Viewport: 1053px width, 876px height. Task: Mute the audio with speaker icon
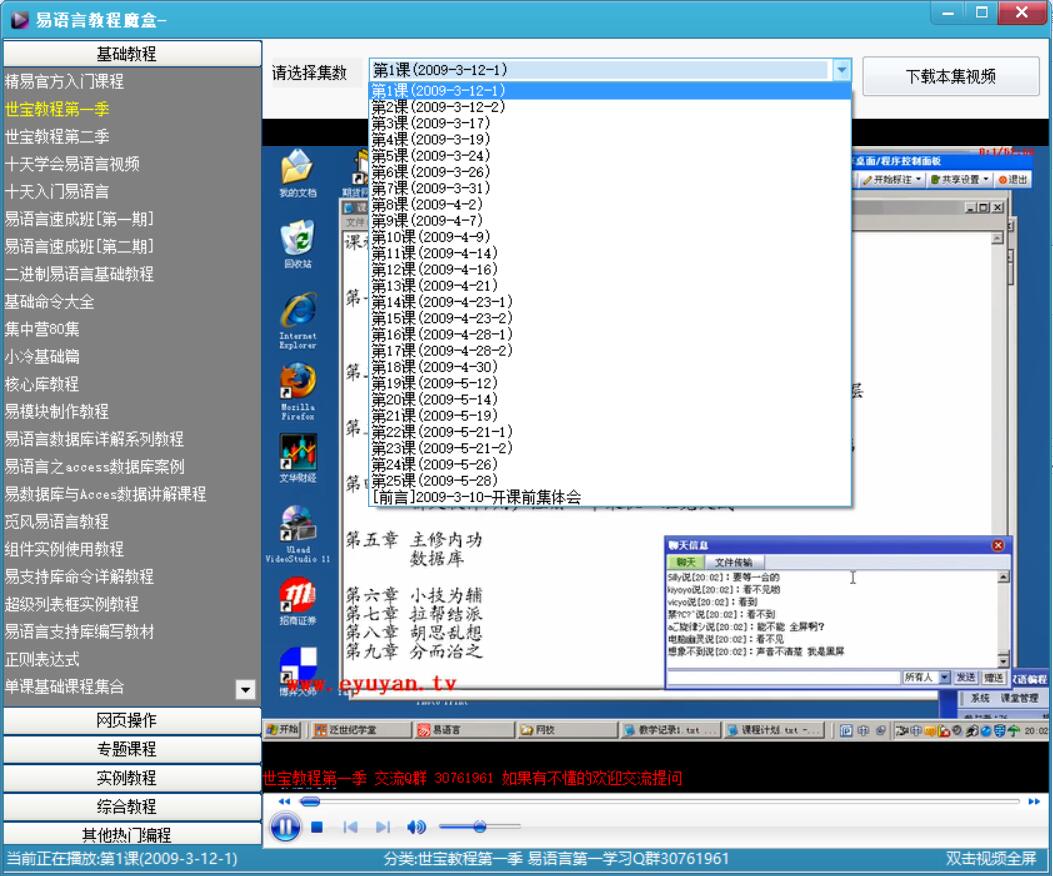pos(416,827)
